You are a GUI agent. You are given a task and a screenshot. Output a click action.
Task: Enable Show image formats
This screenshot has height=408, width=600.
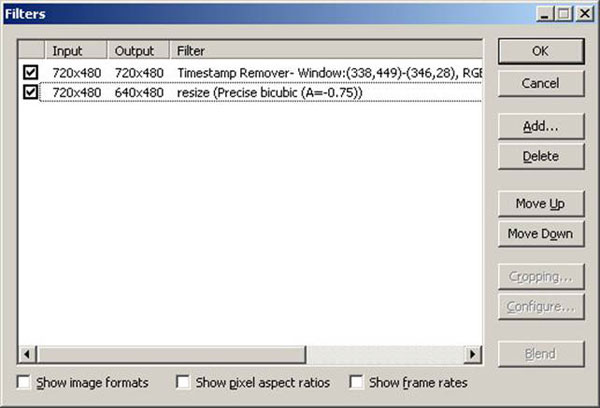25,382
